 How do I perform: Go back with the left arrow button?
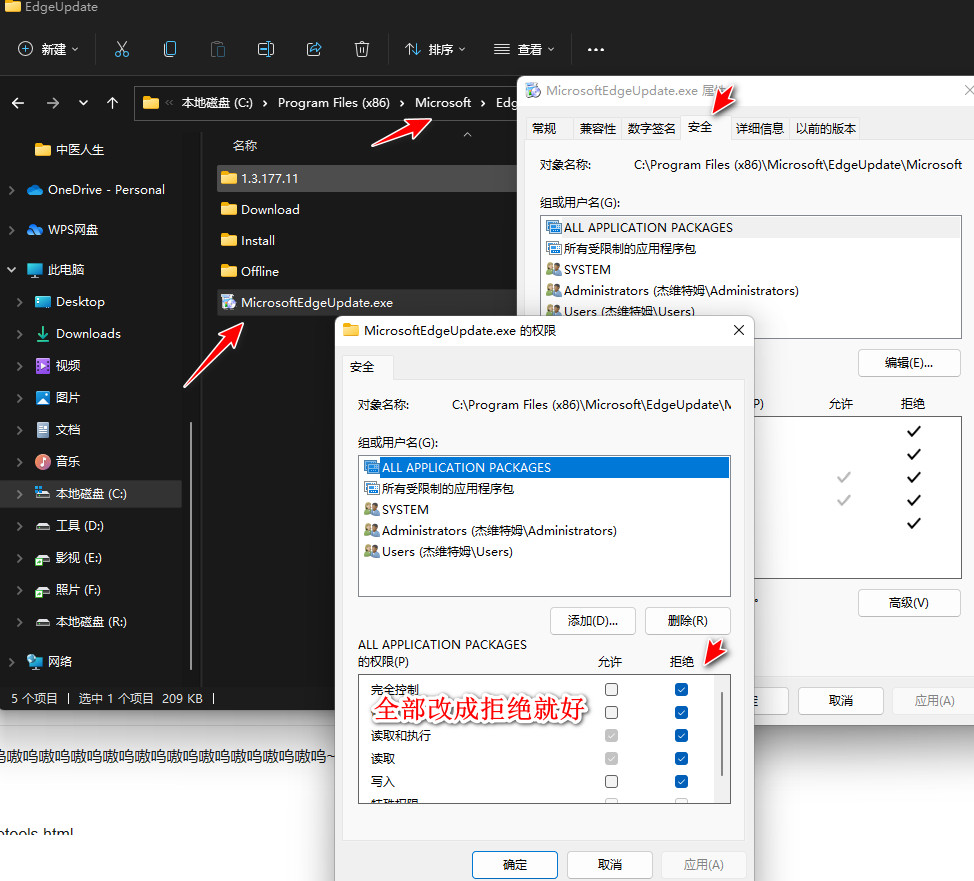(x=18, y=103)
